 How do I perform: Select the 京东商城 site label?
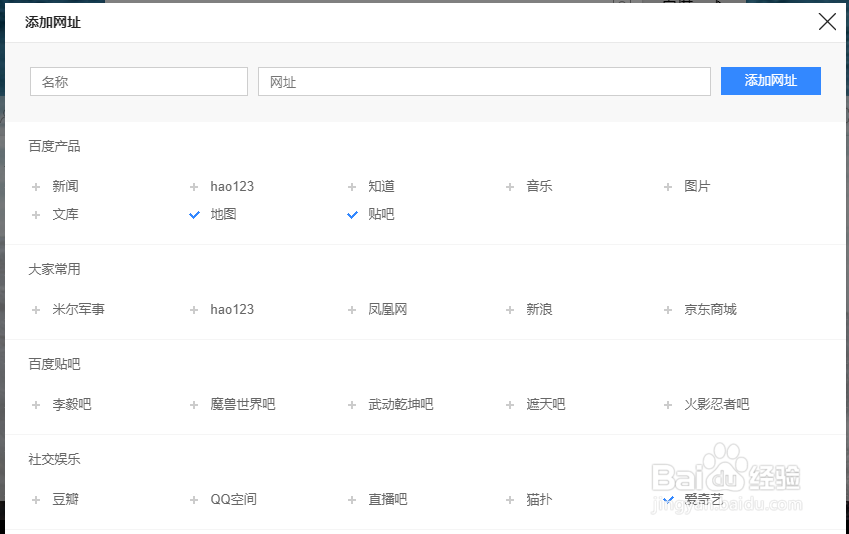[710, 309]
